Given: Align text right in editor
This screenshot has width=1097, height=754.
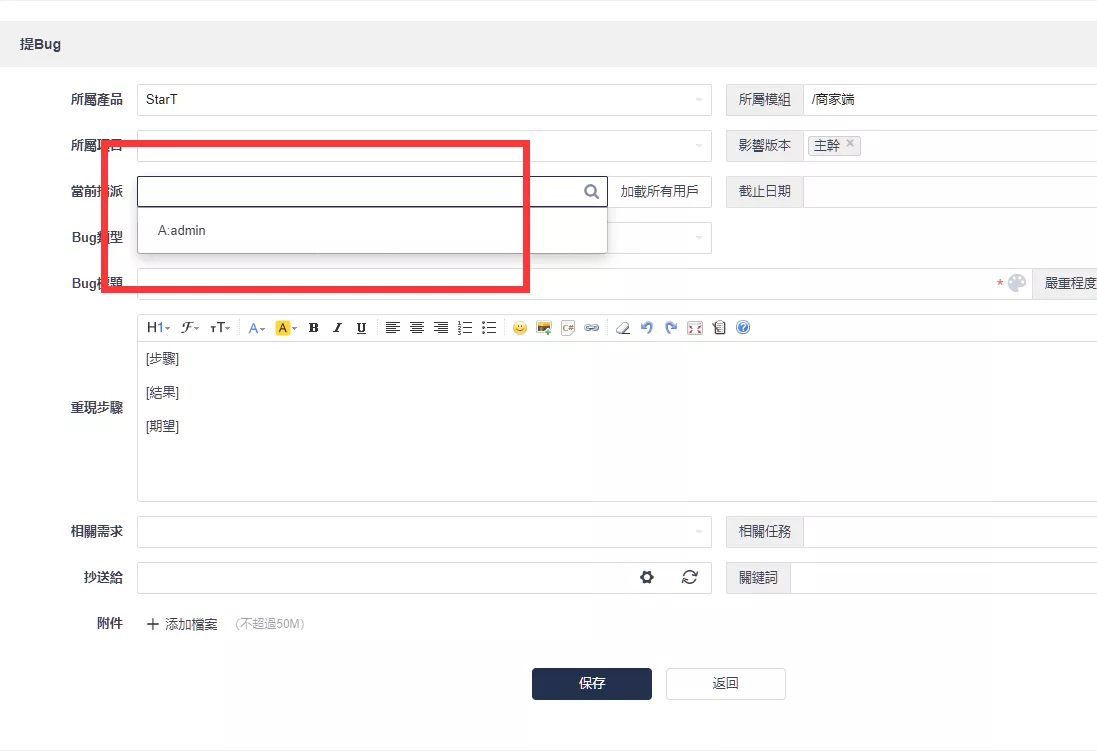Looking at the screenshot, I should (x=441, y=327).
